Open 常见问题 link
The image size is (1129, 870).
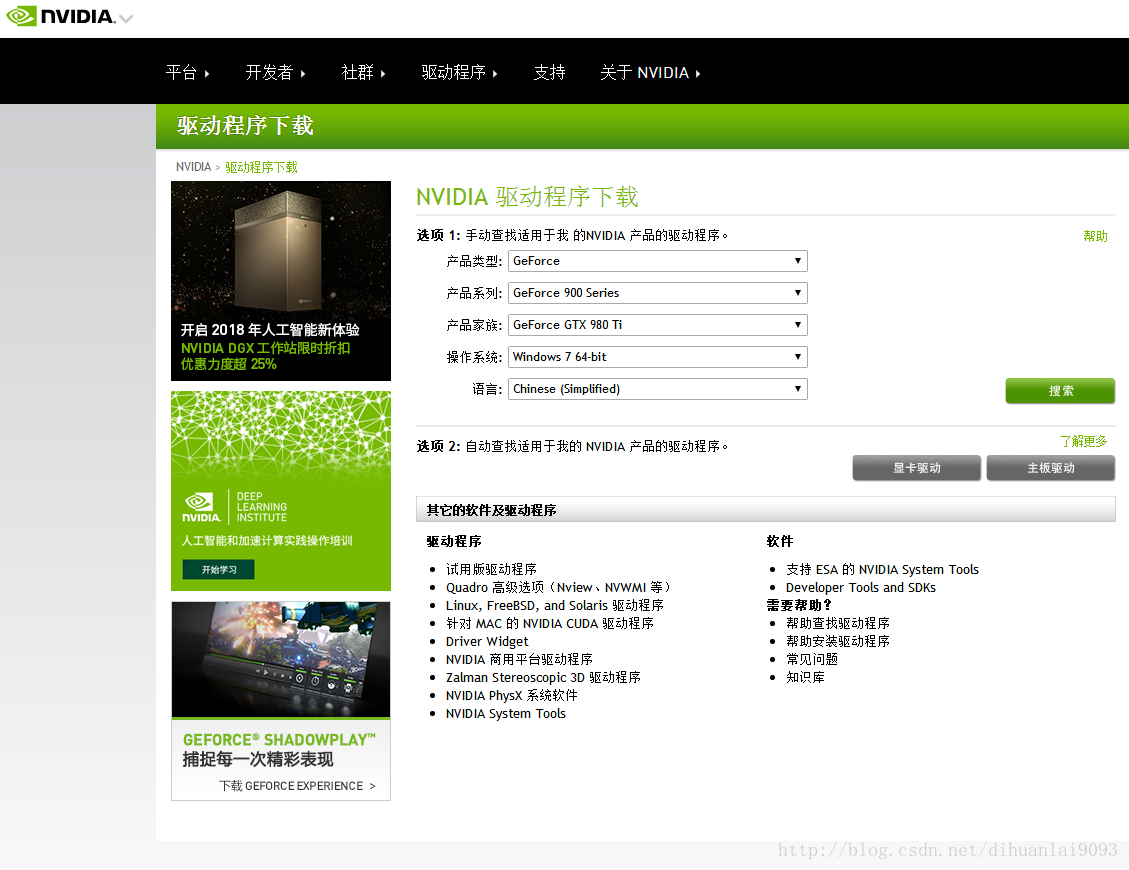click(811, 660)
